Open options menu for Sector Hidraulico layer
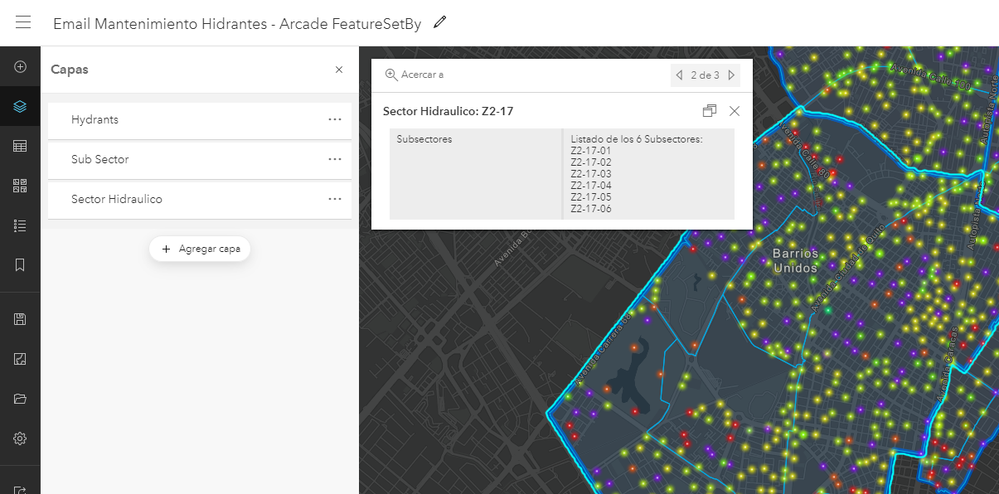Image resolution: width=999 pixels, height=494 pixels. tap(334, 199)
